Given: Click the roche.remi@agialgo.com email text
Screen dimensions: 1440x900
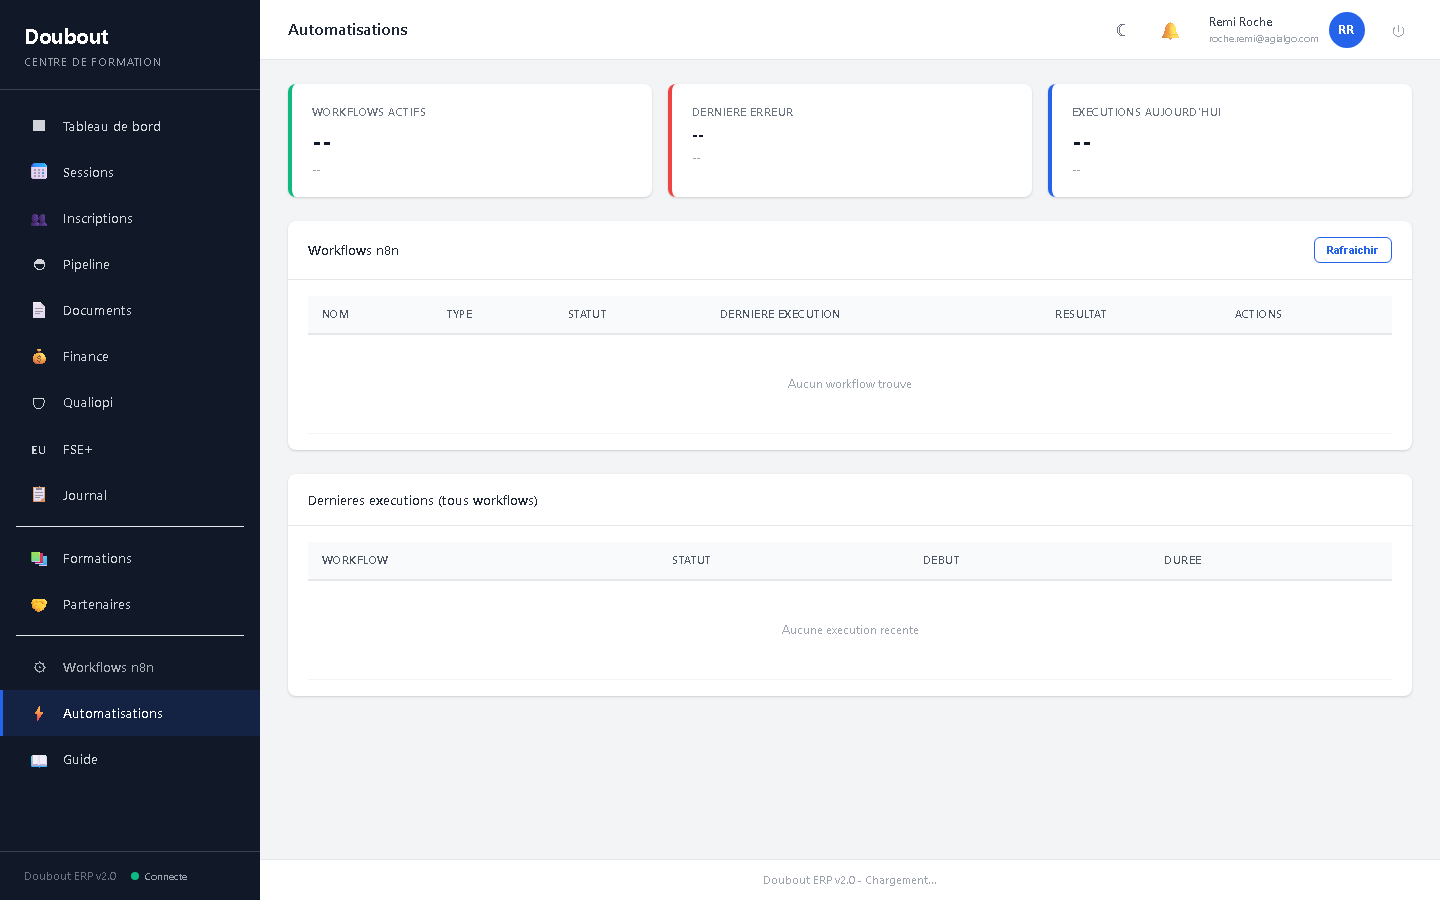Looking at the screenshot, I should [x=1263, y=39].
